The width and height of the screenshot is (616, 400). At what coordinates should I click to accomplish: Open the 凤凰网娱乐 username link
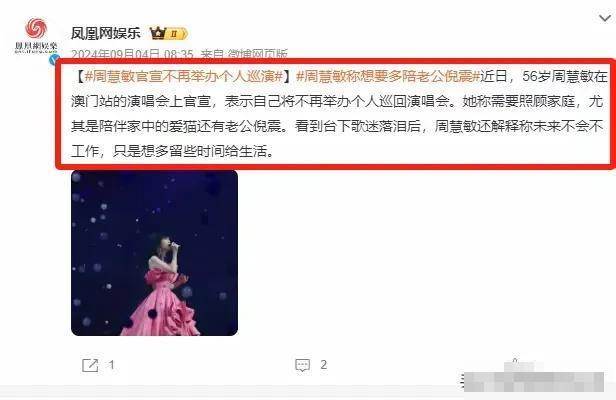(x=106, y=33)
